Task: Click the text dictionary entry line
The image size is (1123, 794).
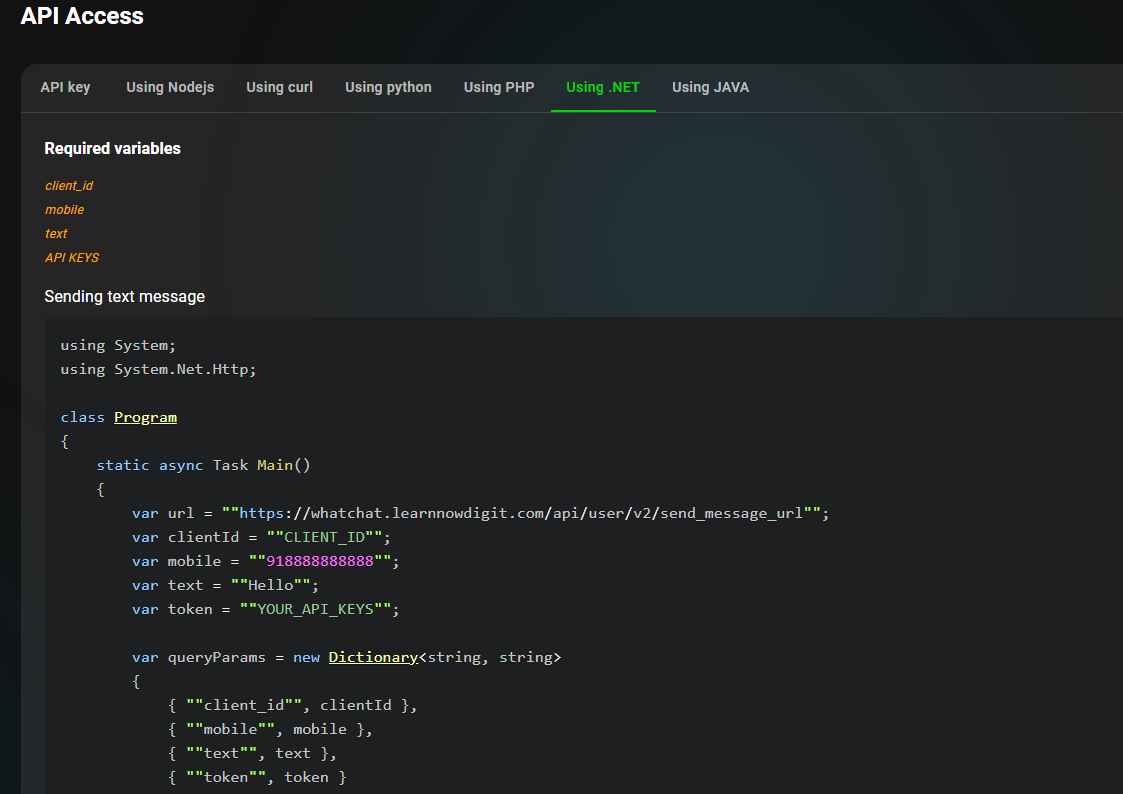Action: [252, 753]
